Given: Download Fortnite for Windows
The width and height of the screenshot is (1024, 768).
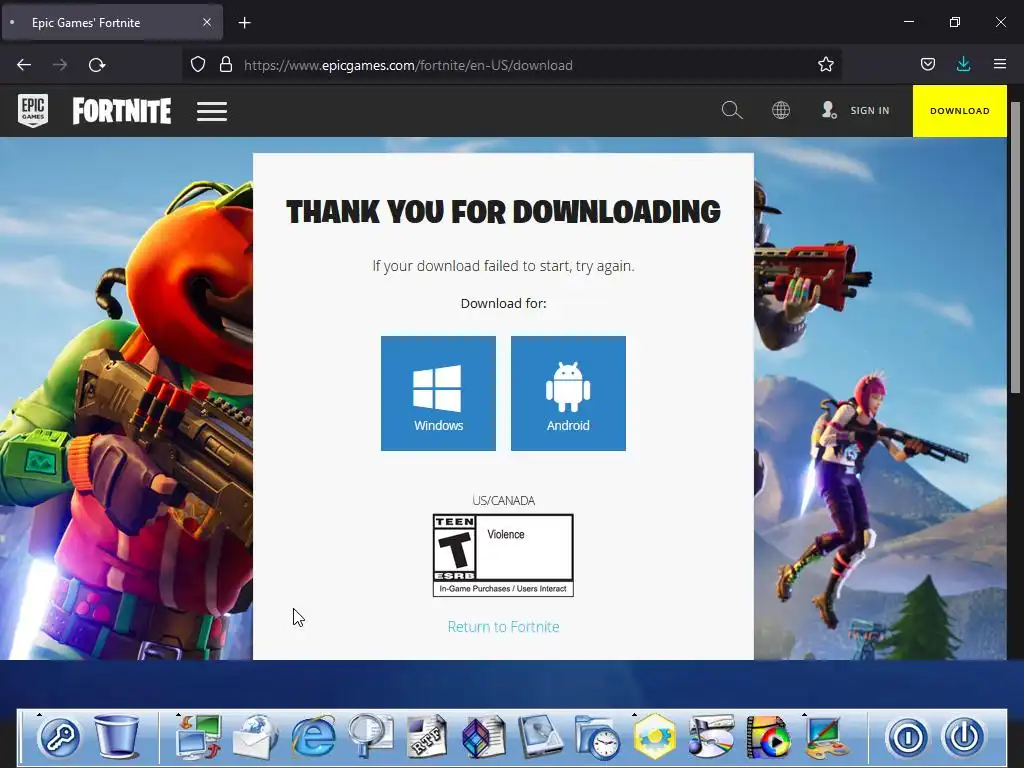Looking at the screenshot, I should tap(438, 393).
